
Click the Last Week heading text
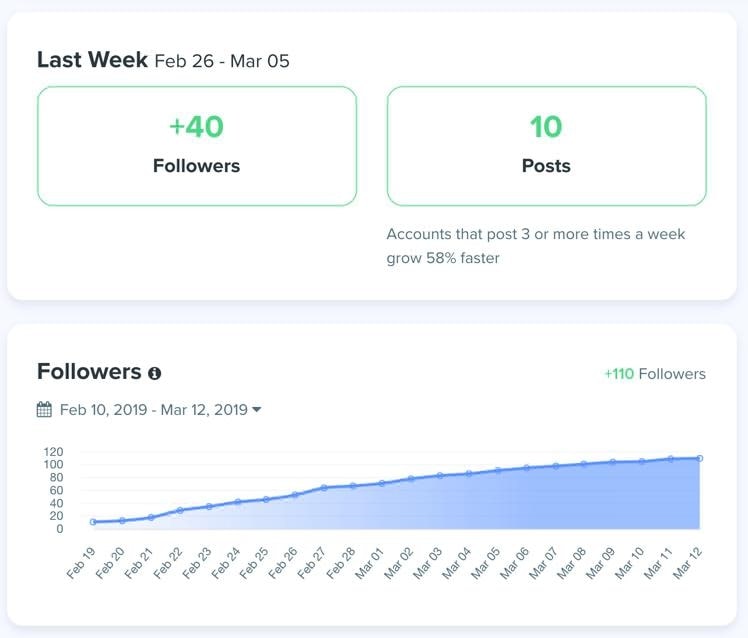92,60
